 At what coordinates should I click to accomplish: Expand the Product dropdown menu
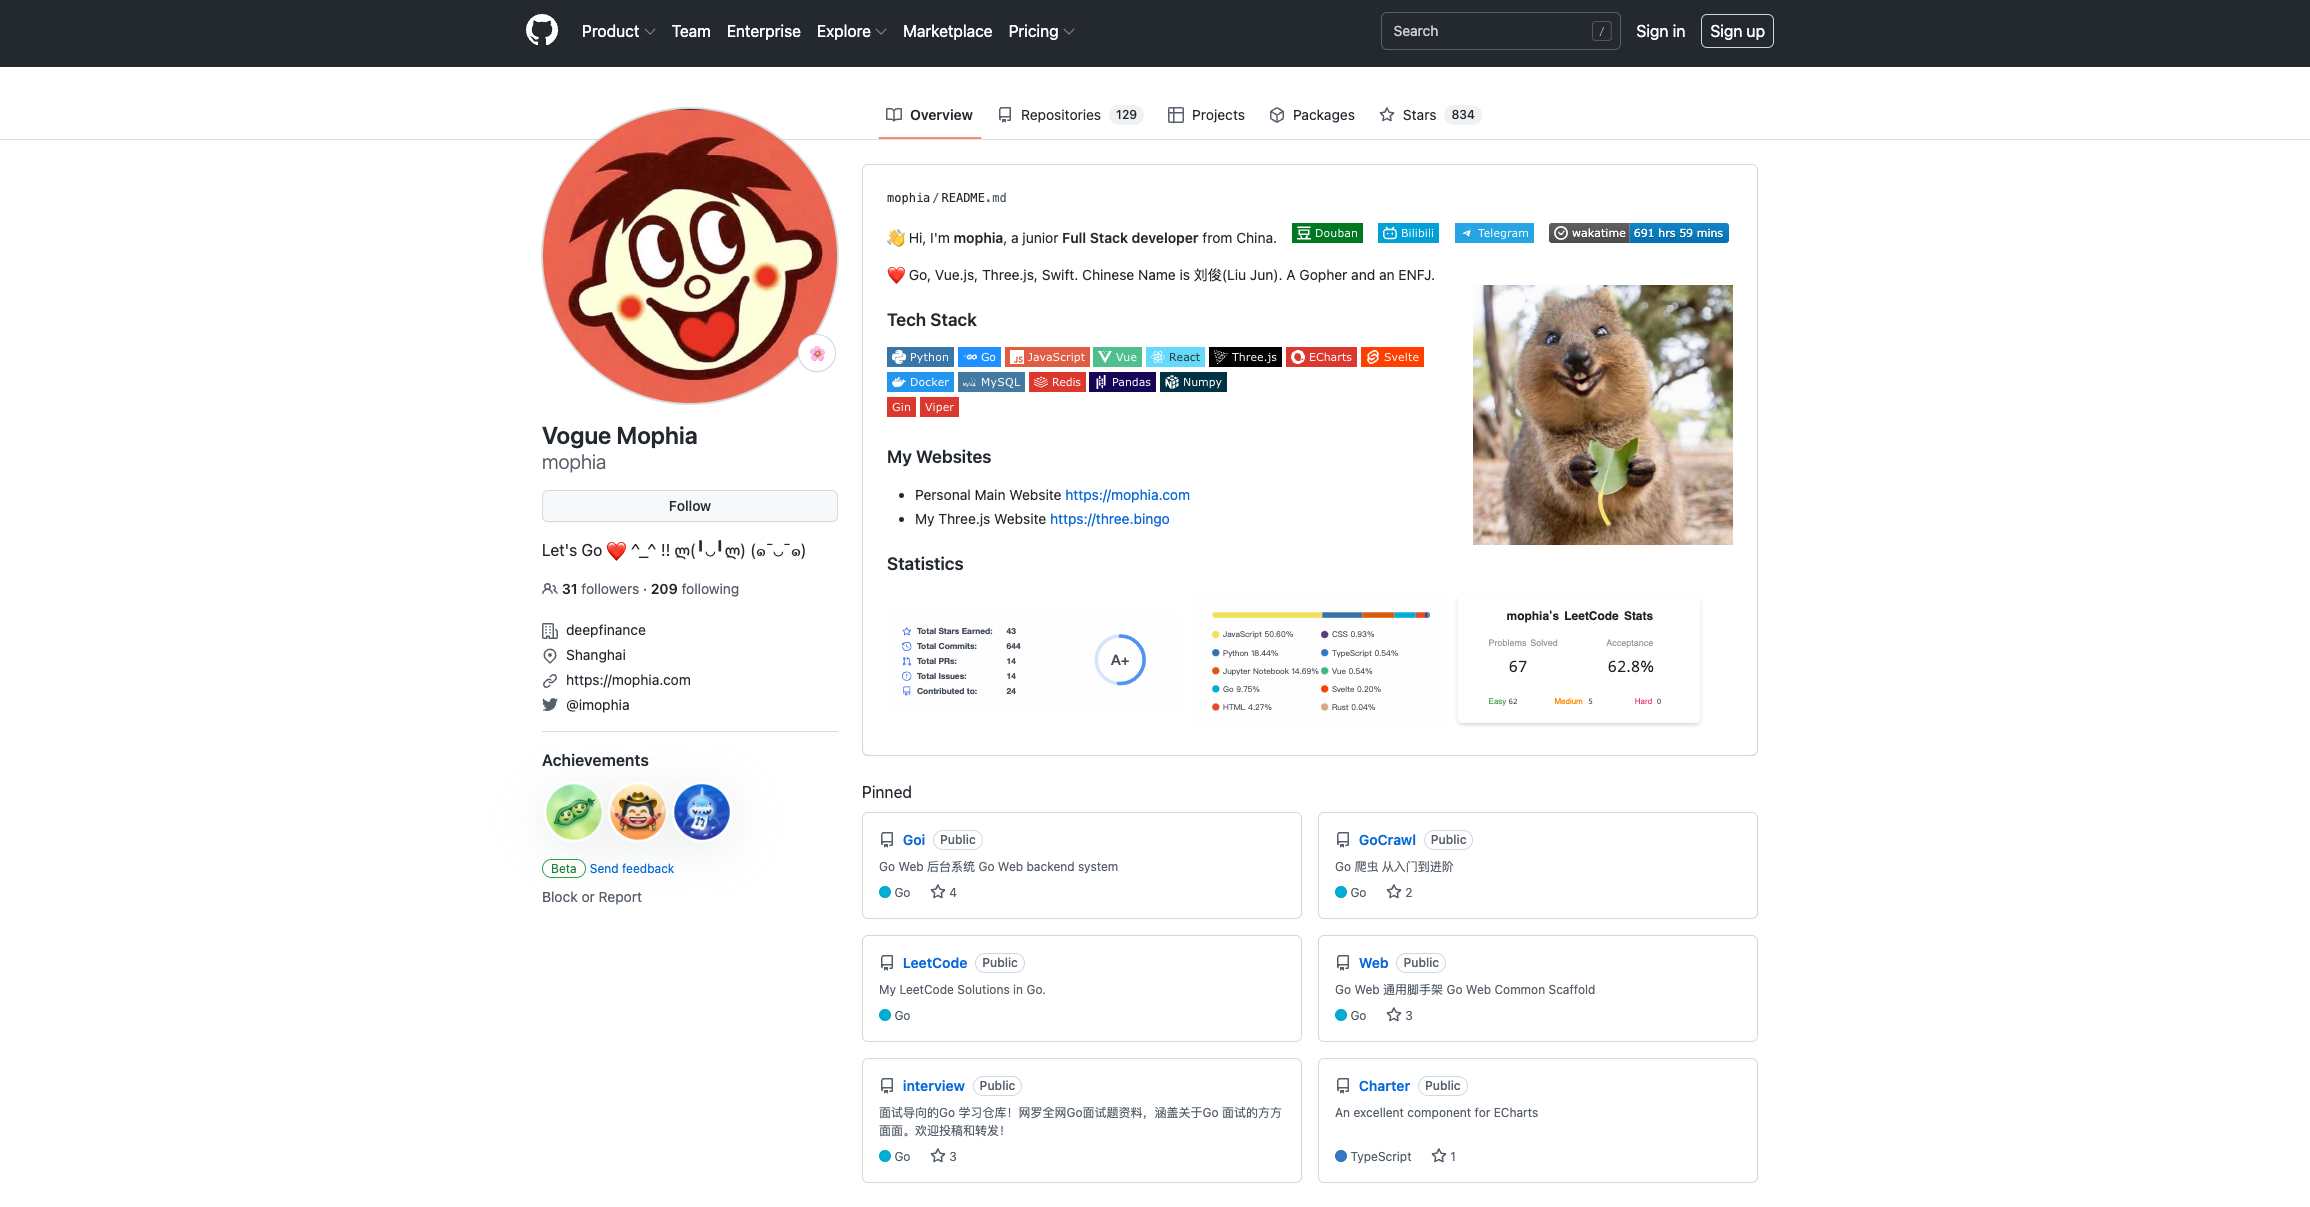point(618,31)
